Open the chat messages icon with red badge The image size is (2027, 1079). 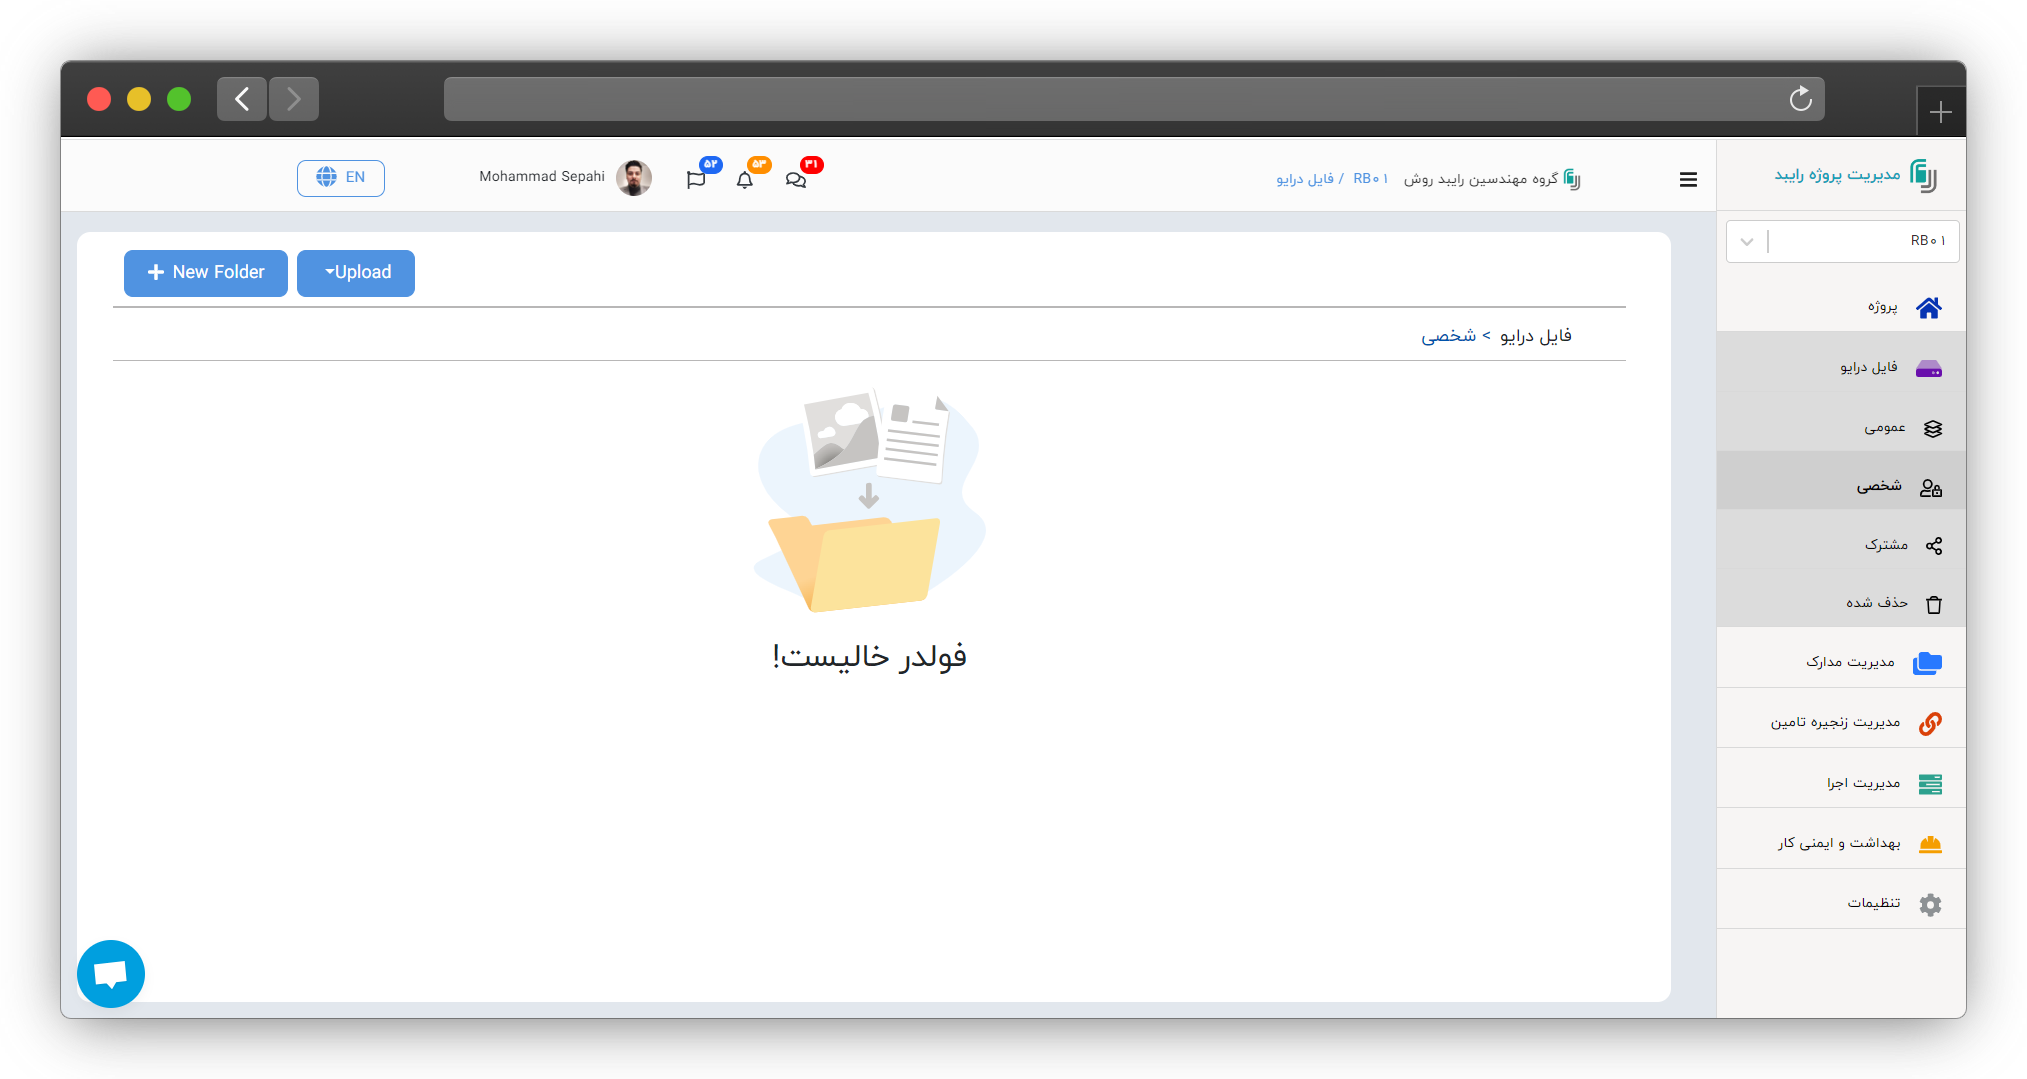coord(796,180)
